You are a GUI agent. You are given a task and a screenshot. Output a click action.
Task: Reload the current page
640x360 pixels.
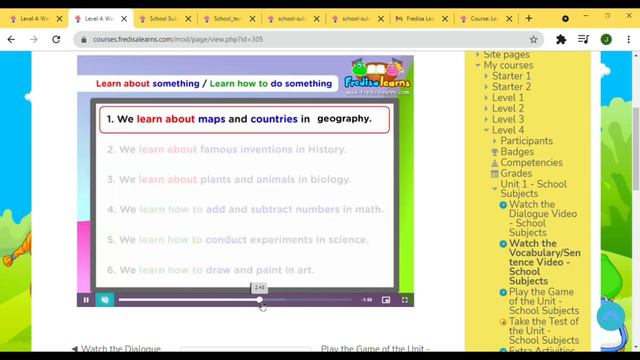(56, 40)
